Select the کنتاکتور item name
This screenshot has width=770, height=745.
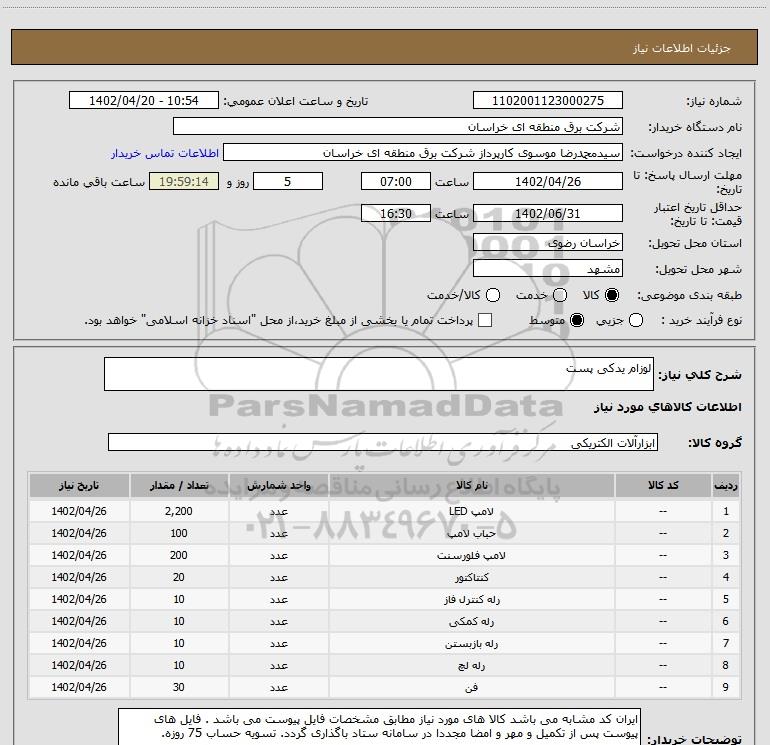coord(471,578)
